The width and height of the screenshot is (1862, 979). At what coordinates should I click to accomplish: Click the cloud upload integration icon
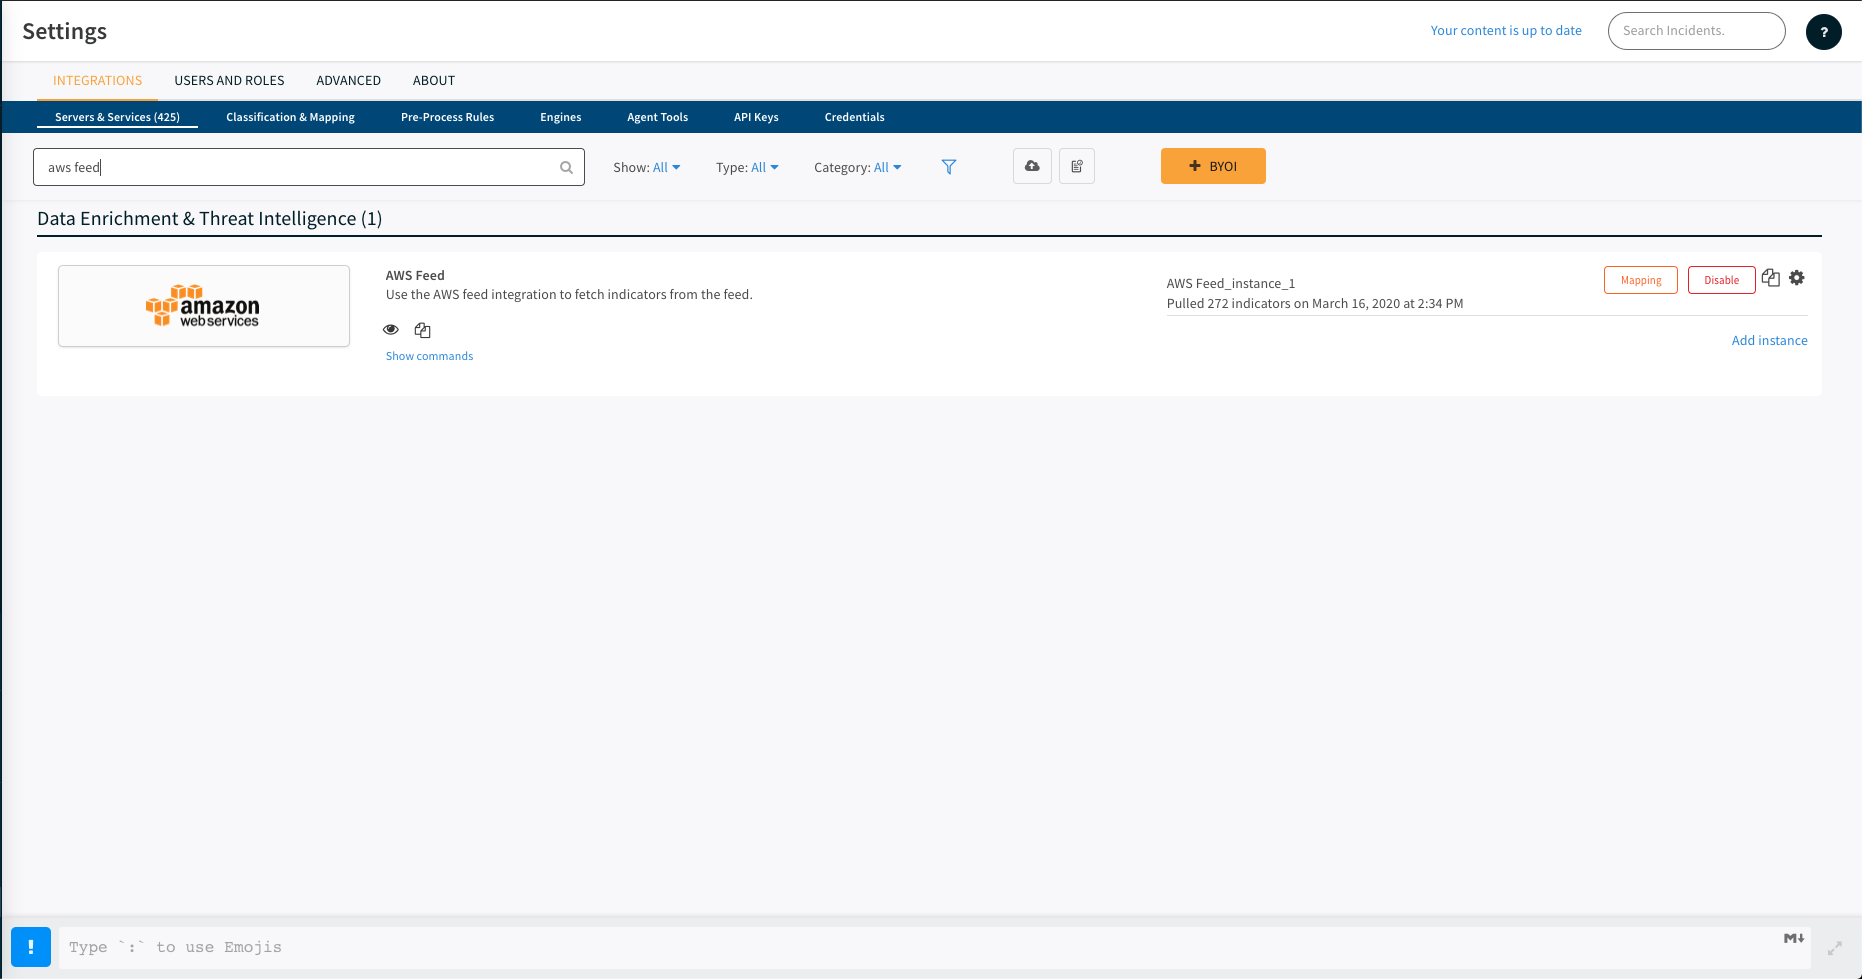(1032, 166)
